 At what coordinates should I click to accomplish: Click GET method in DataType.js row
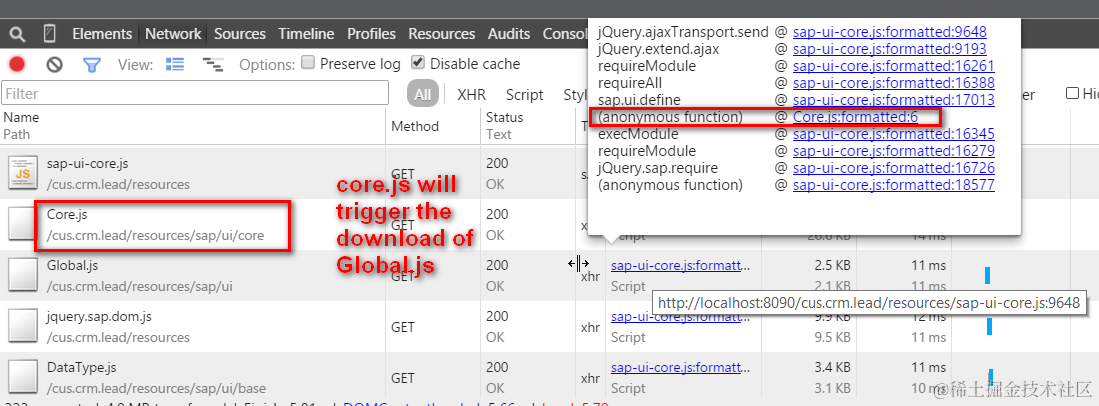[403, 378]
